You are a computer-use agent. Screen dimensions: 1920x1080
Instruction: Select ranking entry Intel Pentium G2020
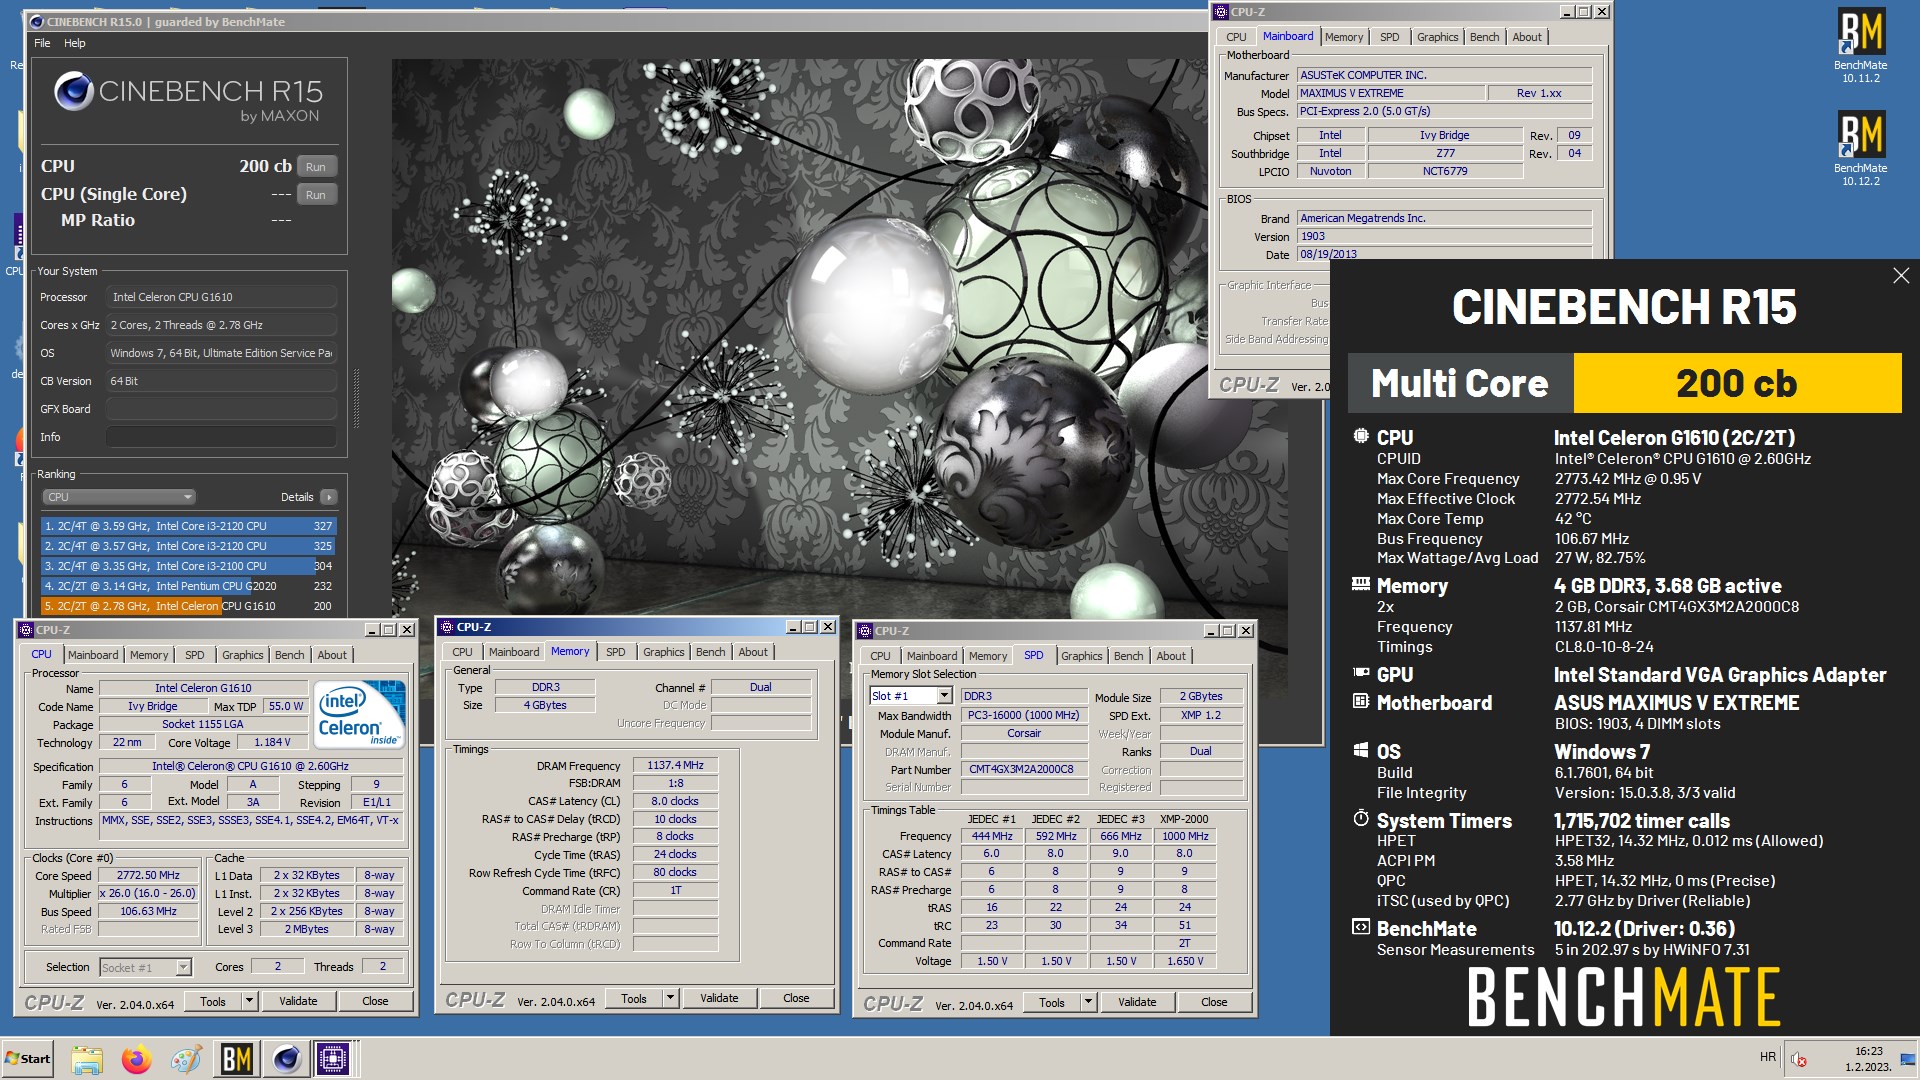(x=188, y=586)
